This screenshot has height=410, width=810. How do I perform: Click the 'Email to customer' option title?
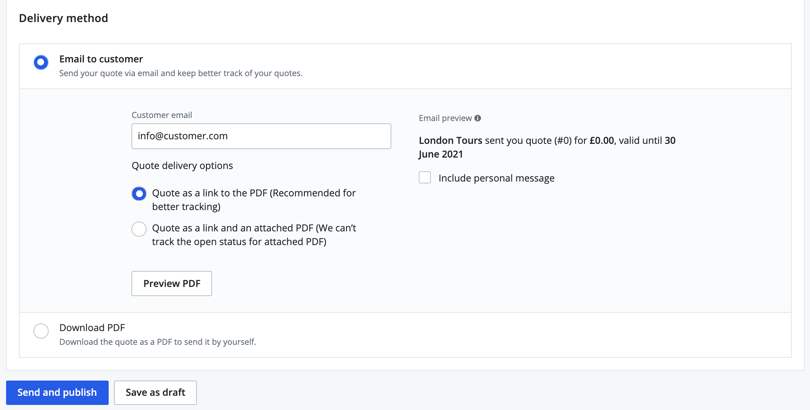pos(101,59)
